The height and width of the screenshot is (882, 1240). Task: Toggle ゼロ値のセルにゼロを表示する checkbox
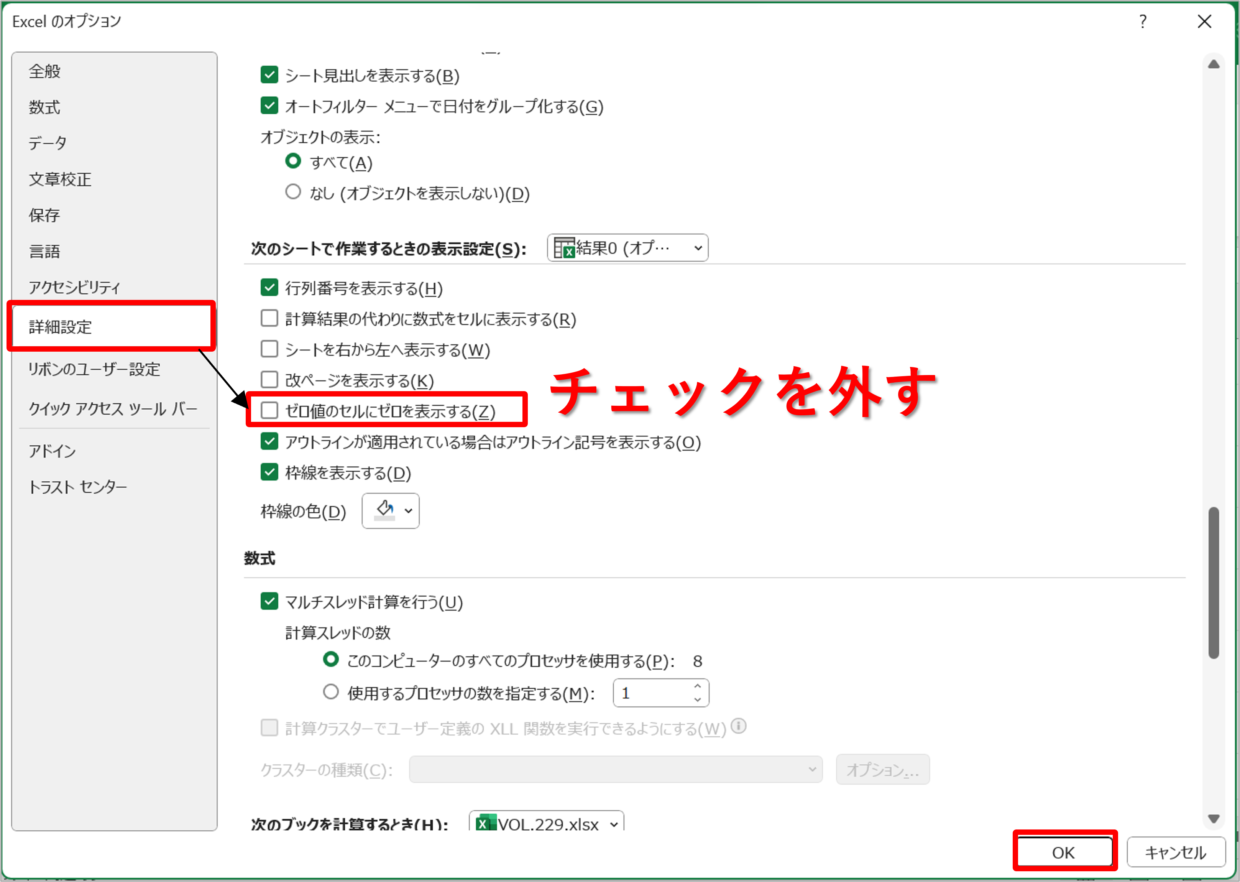pyautogui.click(x=269, y=411)
